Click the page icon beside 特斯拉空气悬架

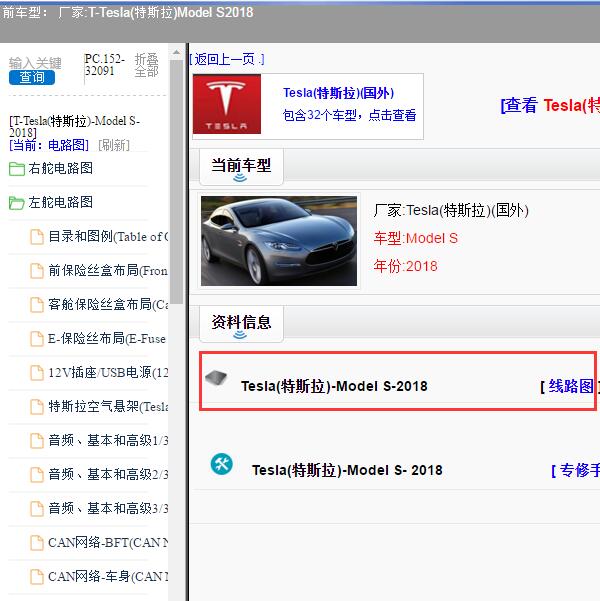[x=37, y=407]
